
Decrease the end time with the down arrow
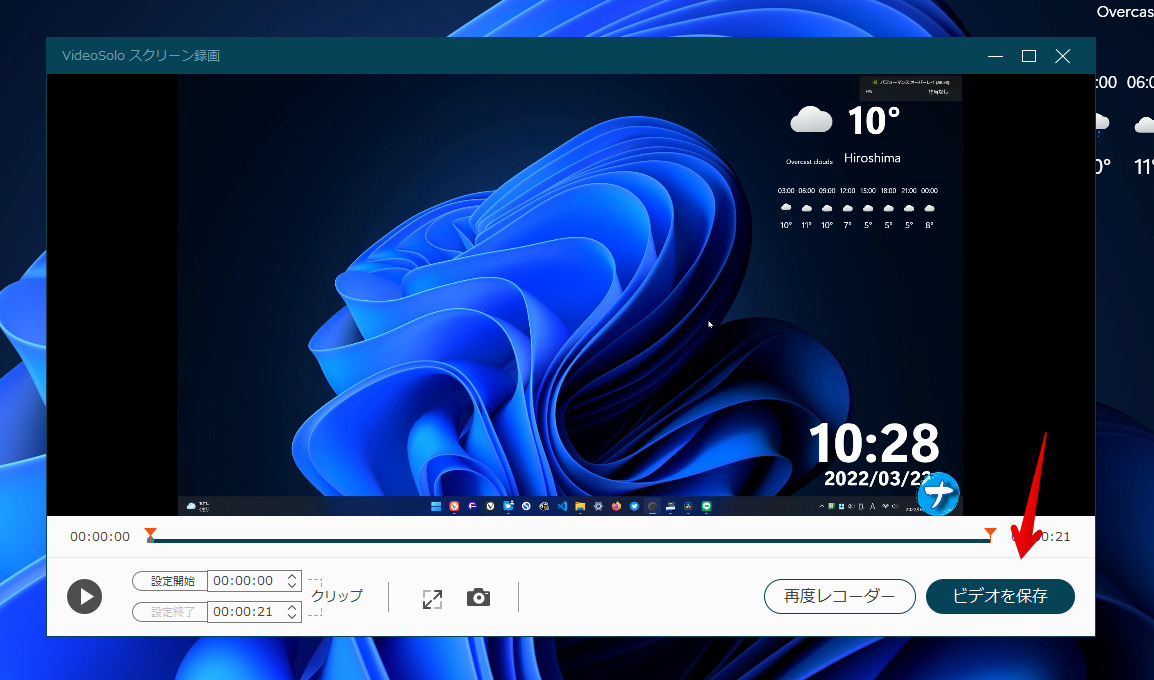(292, 616)
